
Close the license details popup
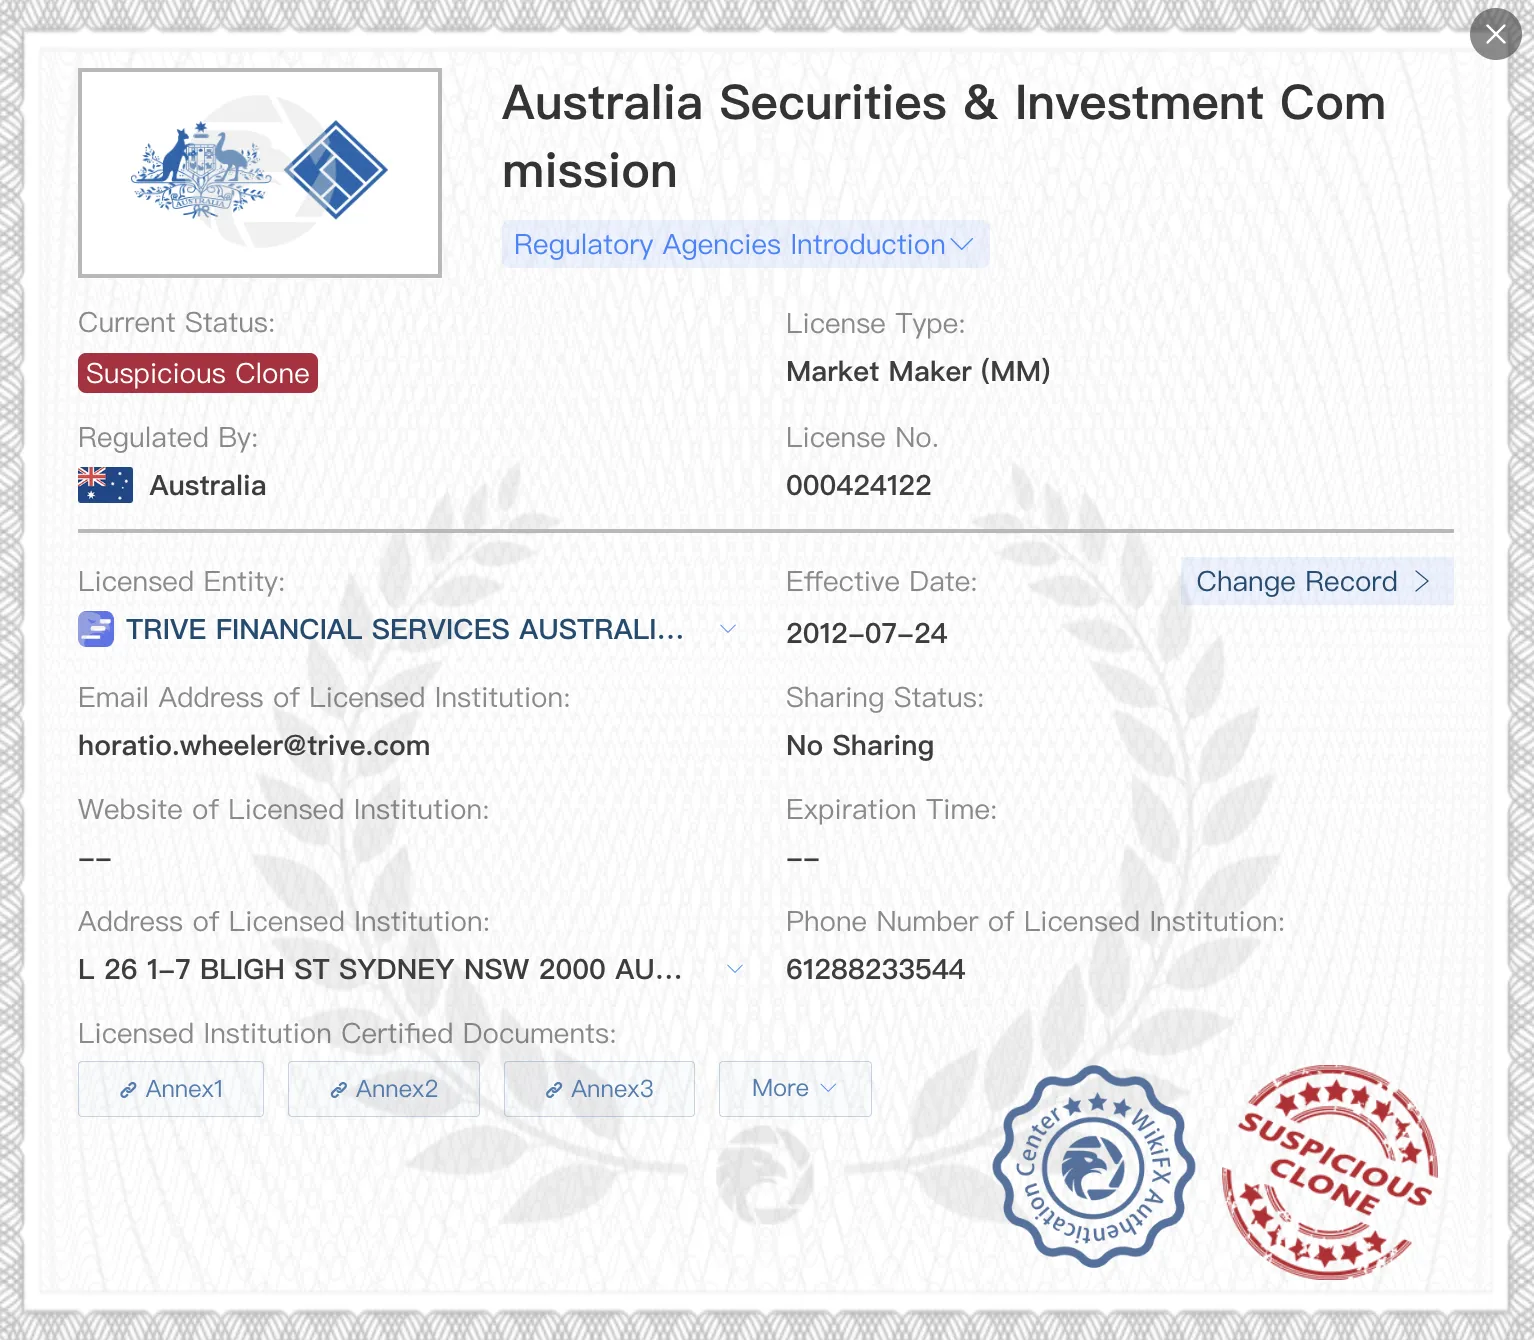(1495, 34)
